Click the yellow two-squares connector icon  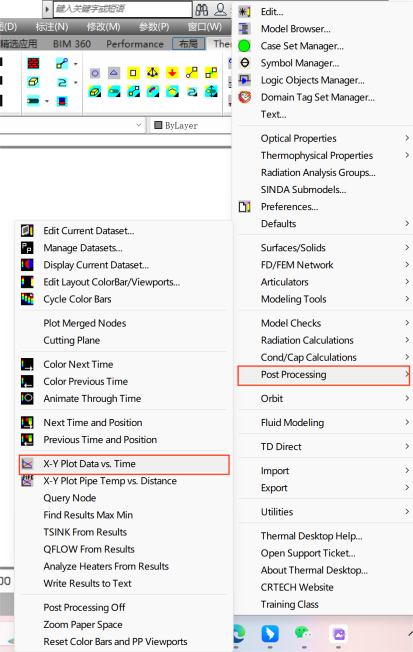211,73
